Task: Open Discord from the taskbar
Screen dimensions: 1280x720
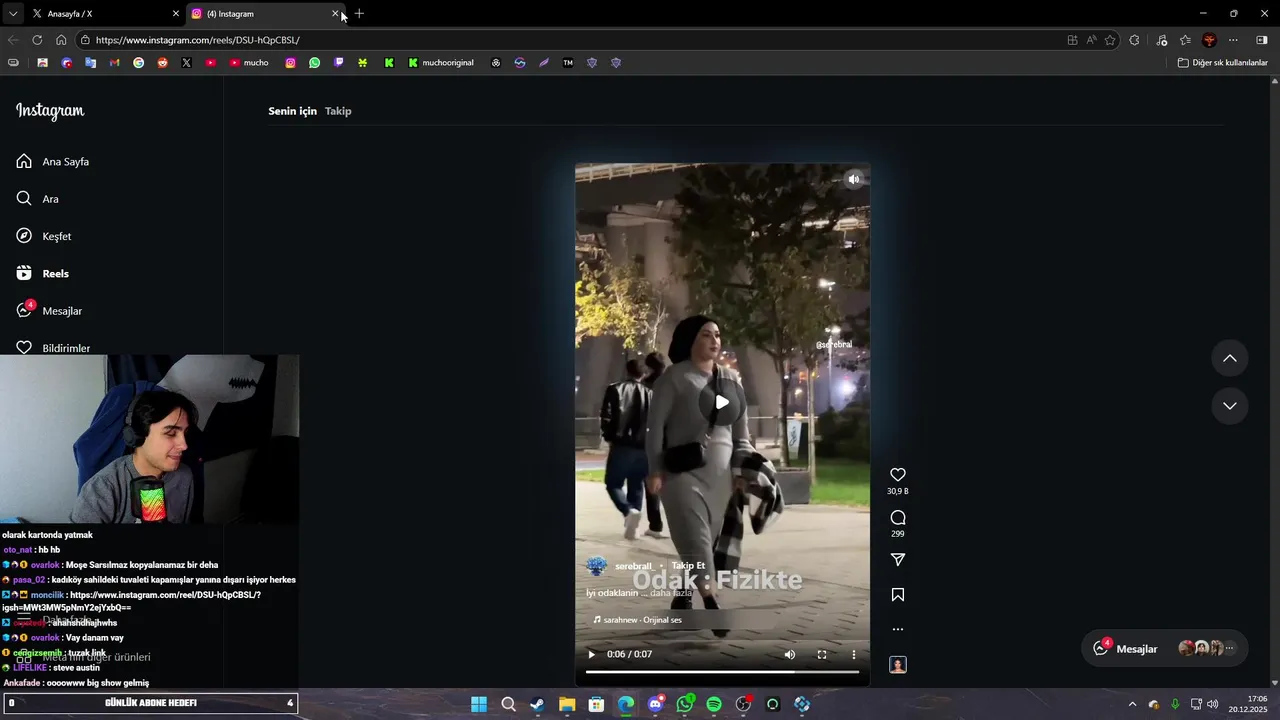Action: point(655,705)
